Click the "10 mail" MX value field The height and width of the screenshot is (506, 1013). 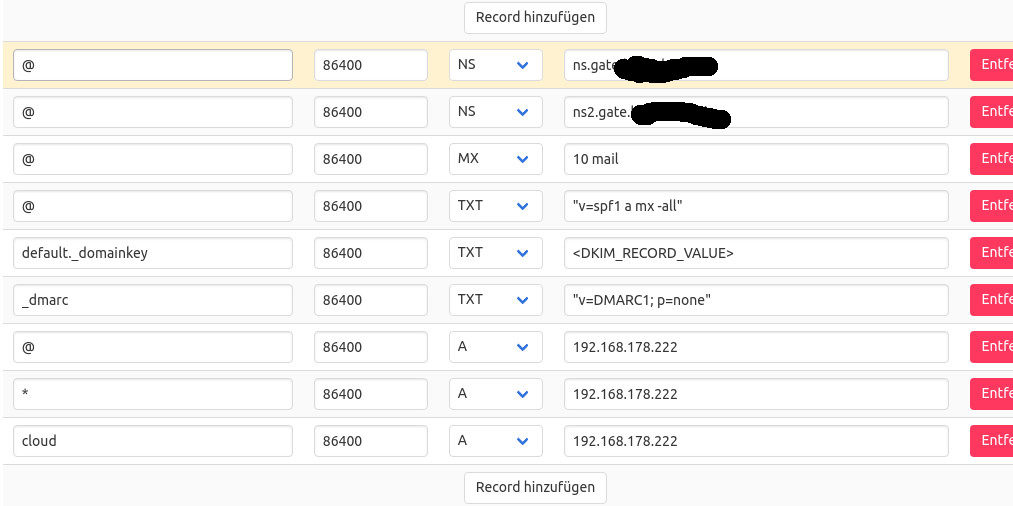(755, 159)
